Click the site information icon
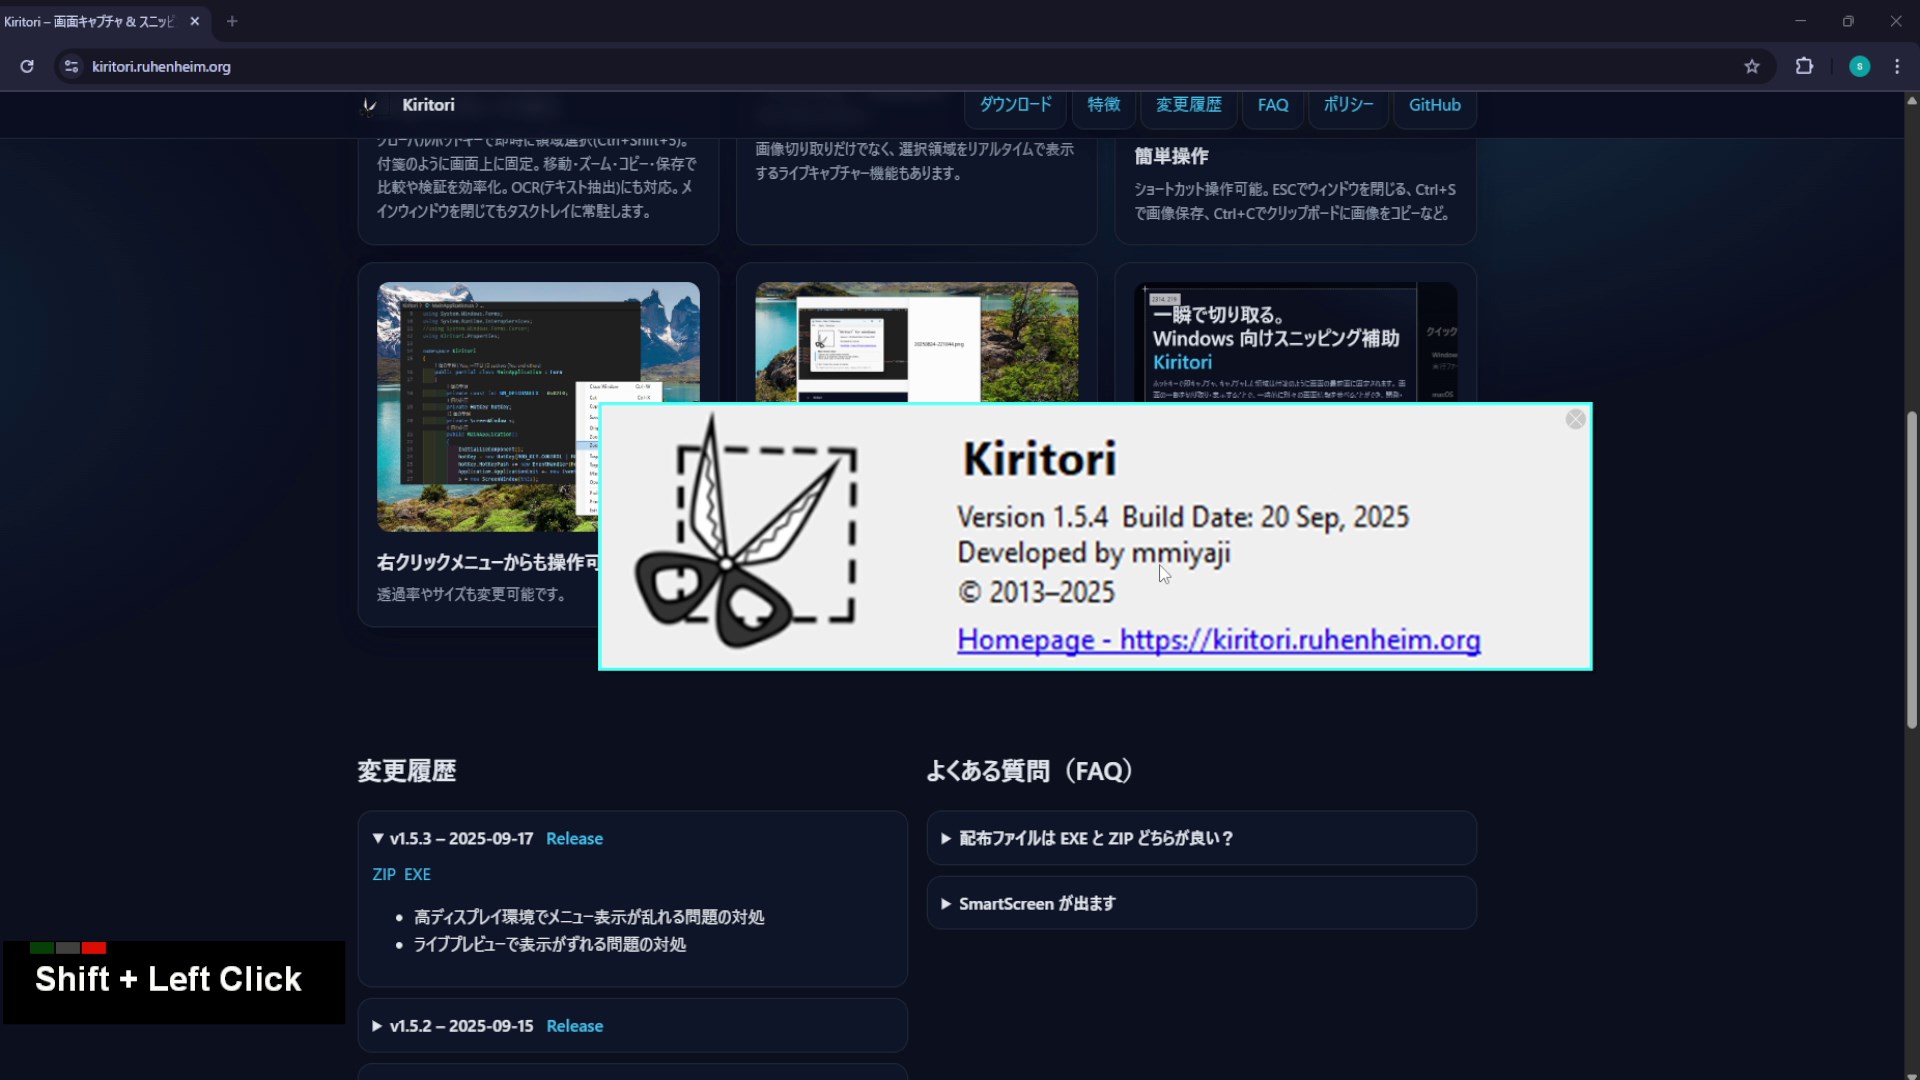 coord(71,66)
